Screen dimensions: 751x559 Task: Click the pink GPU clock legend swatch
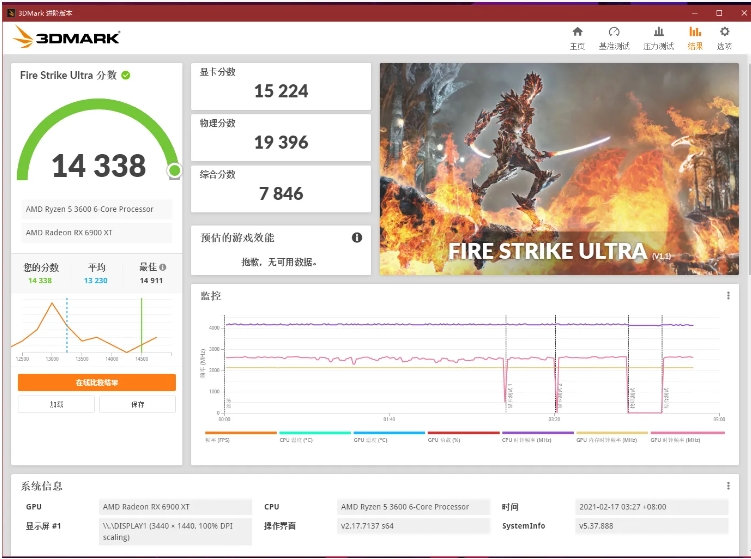(x=687, y=433)
